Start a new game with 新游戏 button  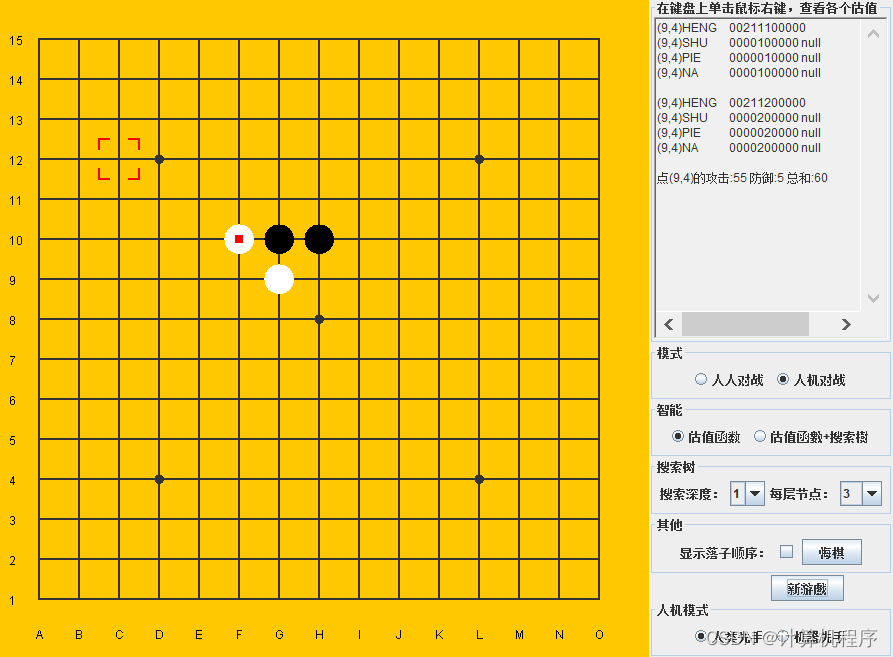pos(806,588)
